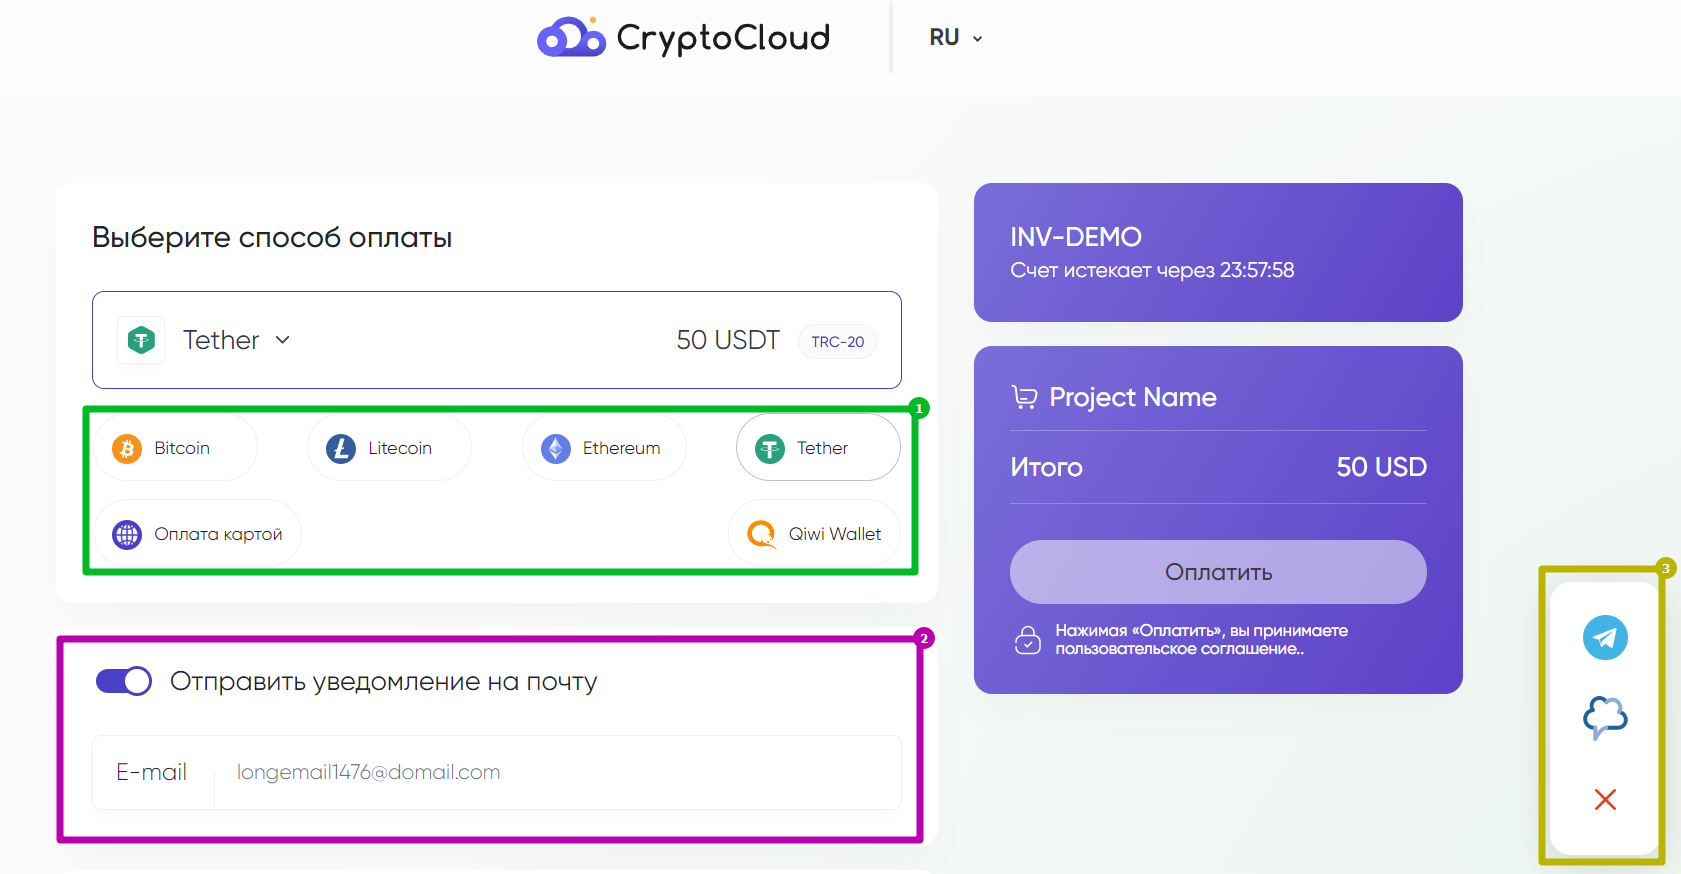Select Qiwi Wallet payment method
This screenshot has width=1681, height=874.
[x=814, y=534]
